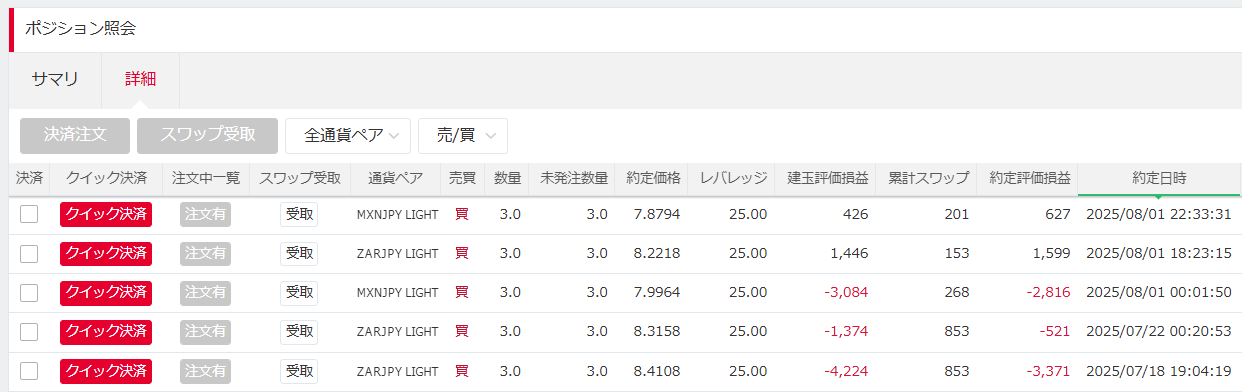The width and height of the screenshot is (1242, 392).
Task: Select checkbox for ZARJPY position at 8.2218
Action: click(x=29, y=253)
